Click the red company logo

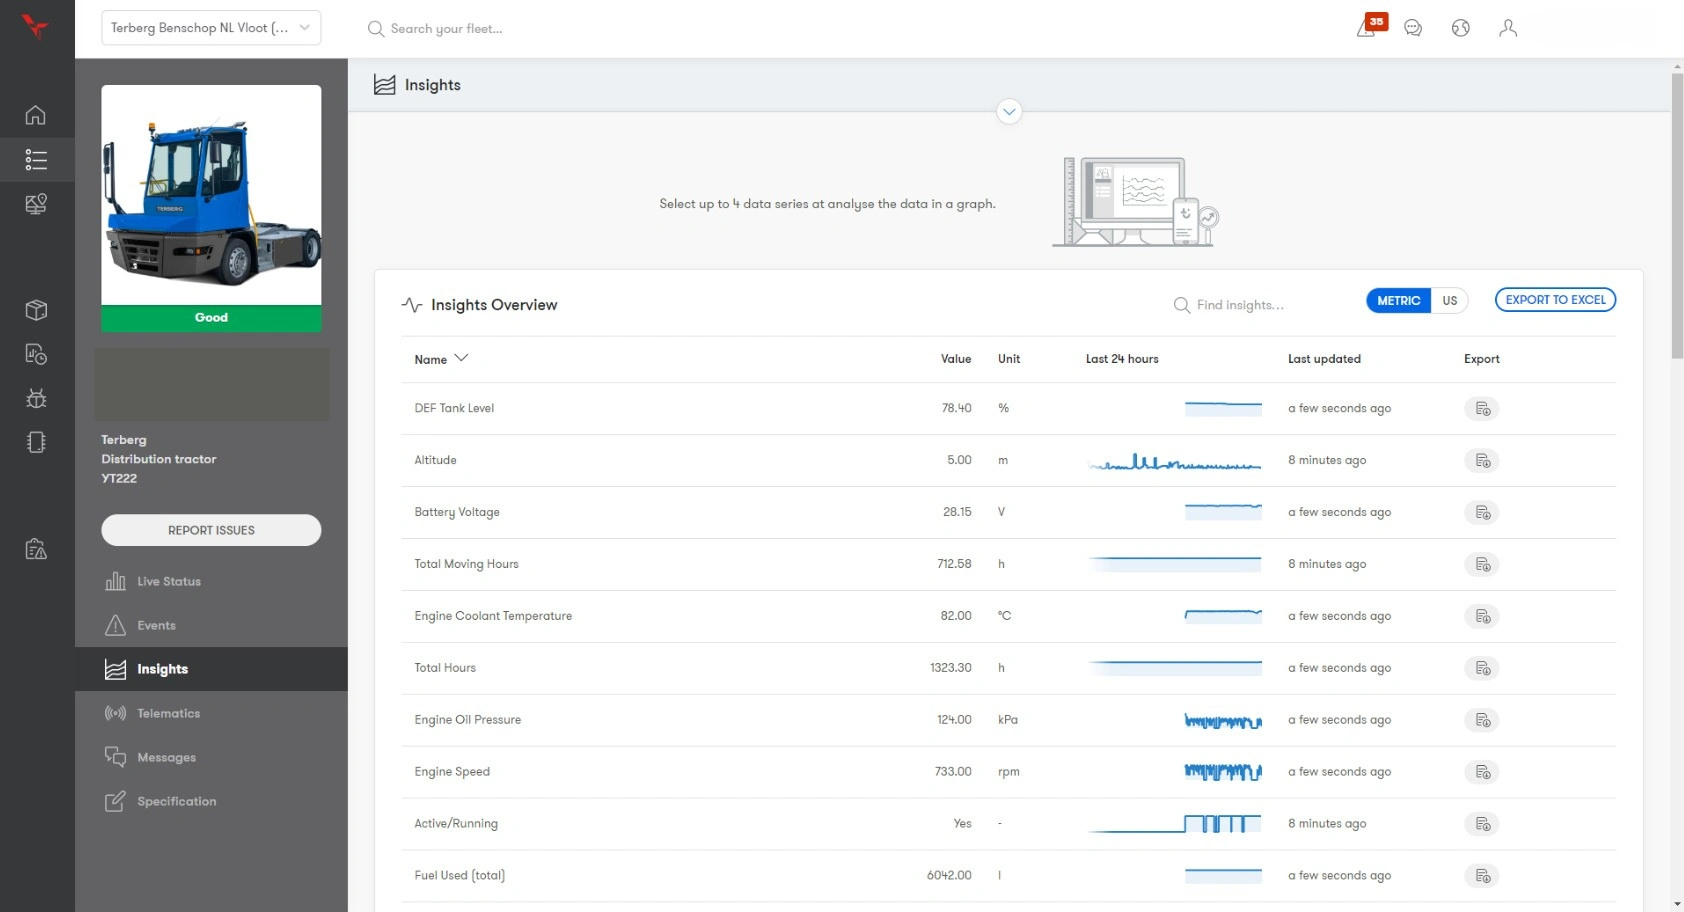coord(35,26)
